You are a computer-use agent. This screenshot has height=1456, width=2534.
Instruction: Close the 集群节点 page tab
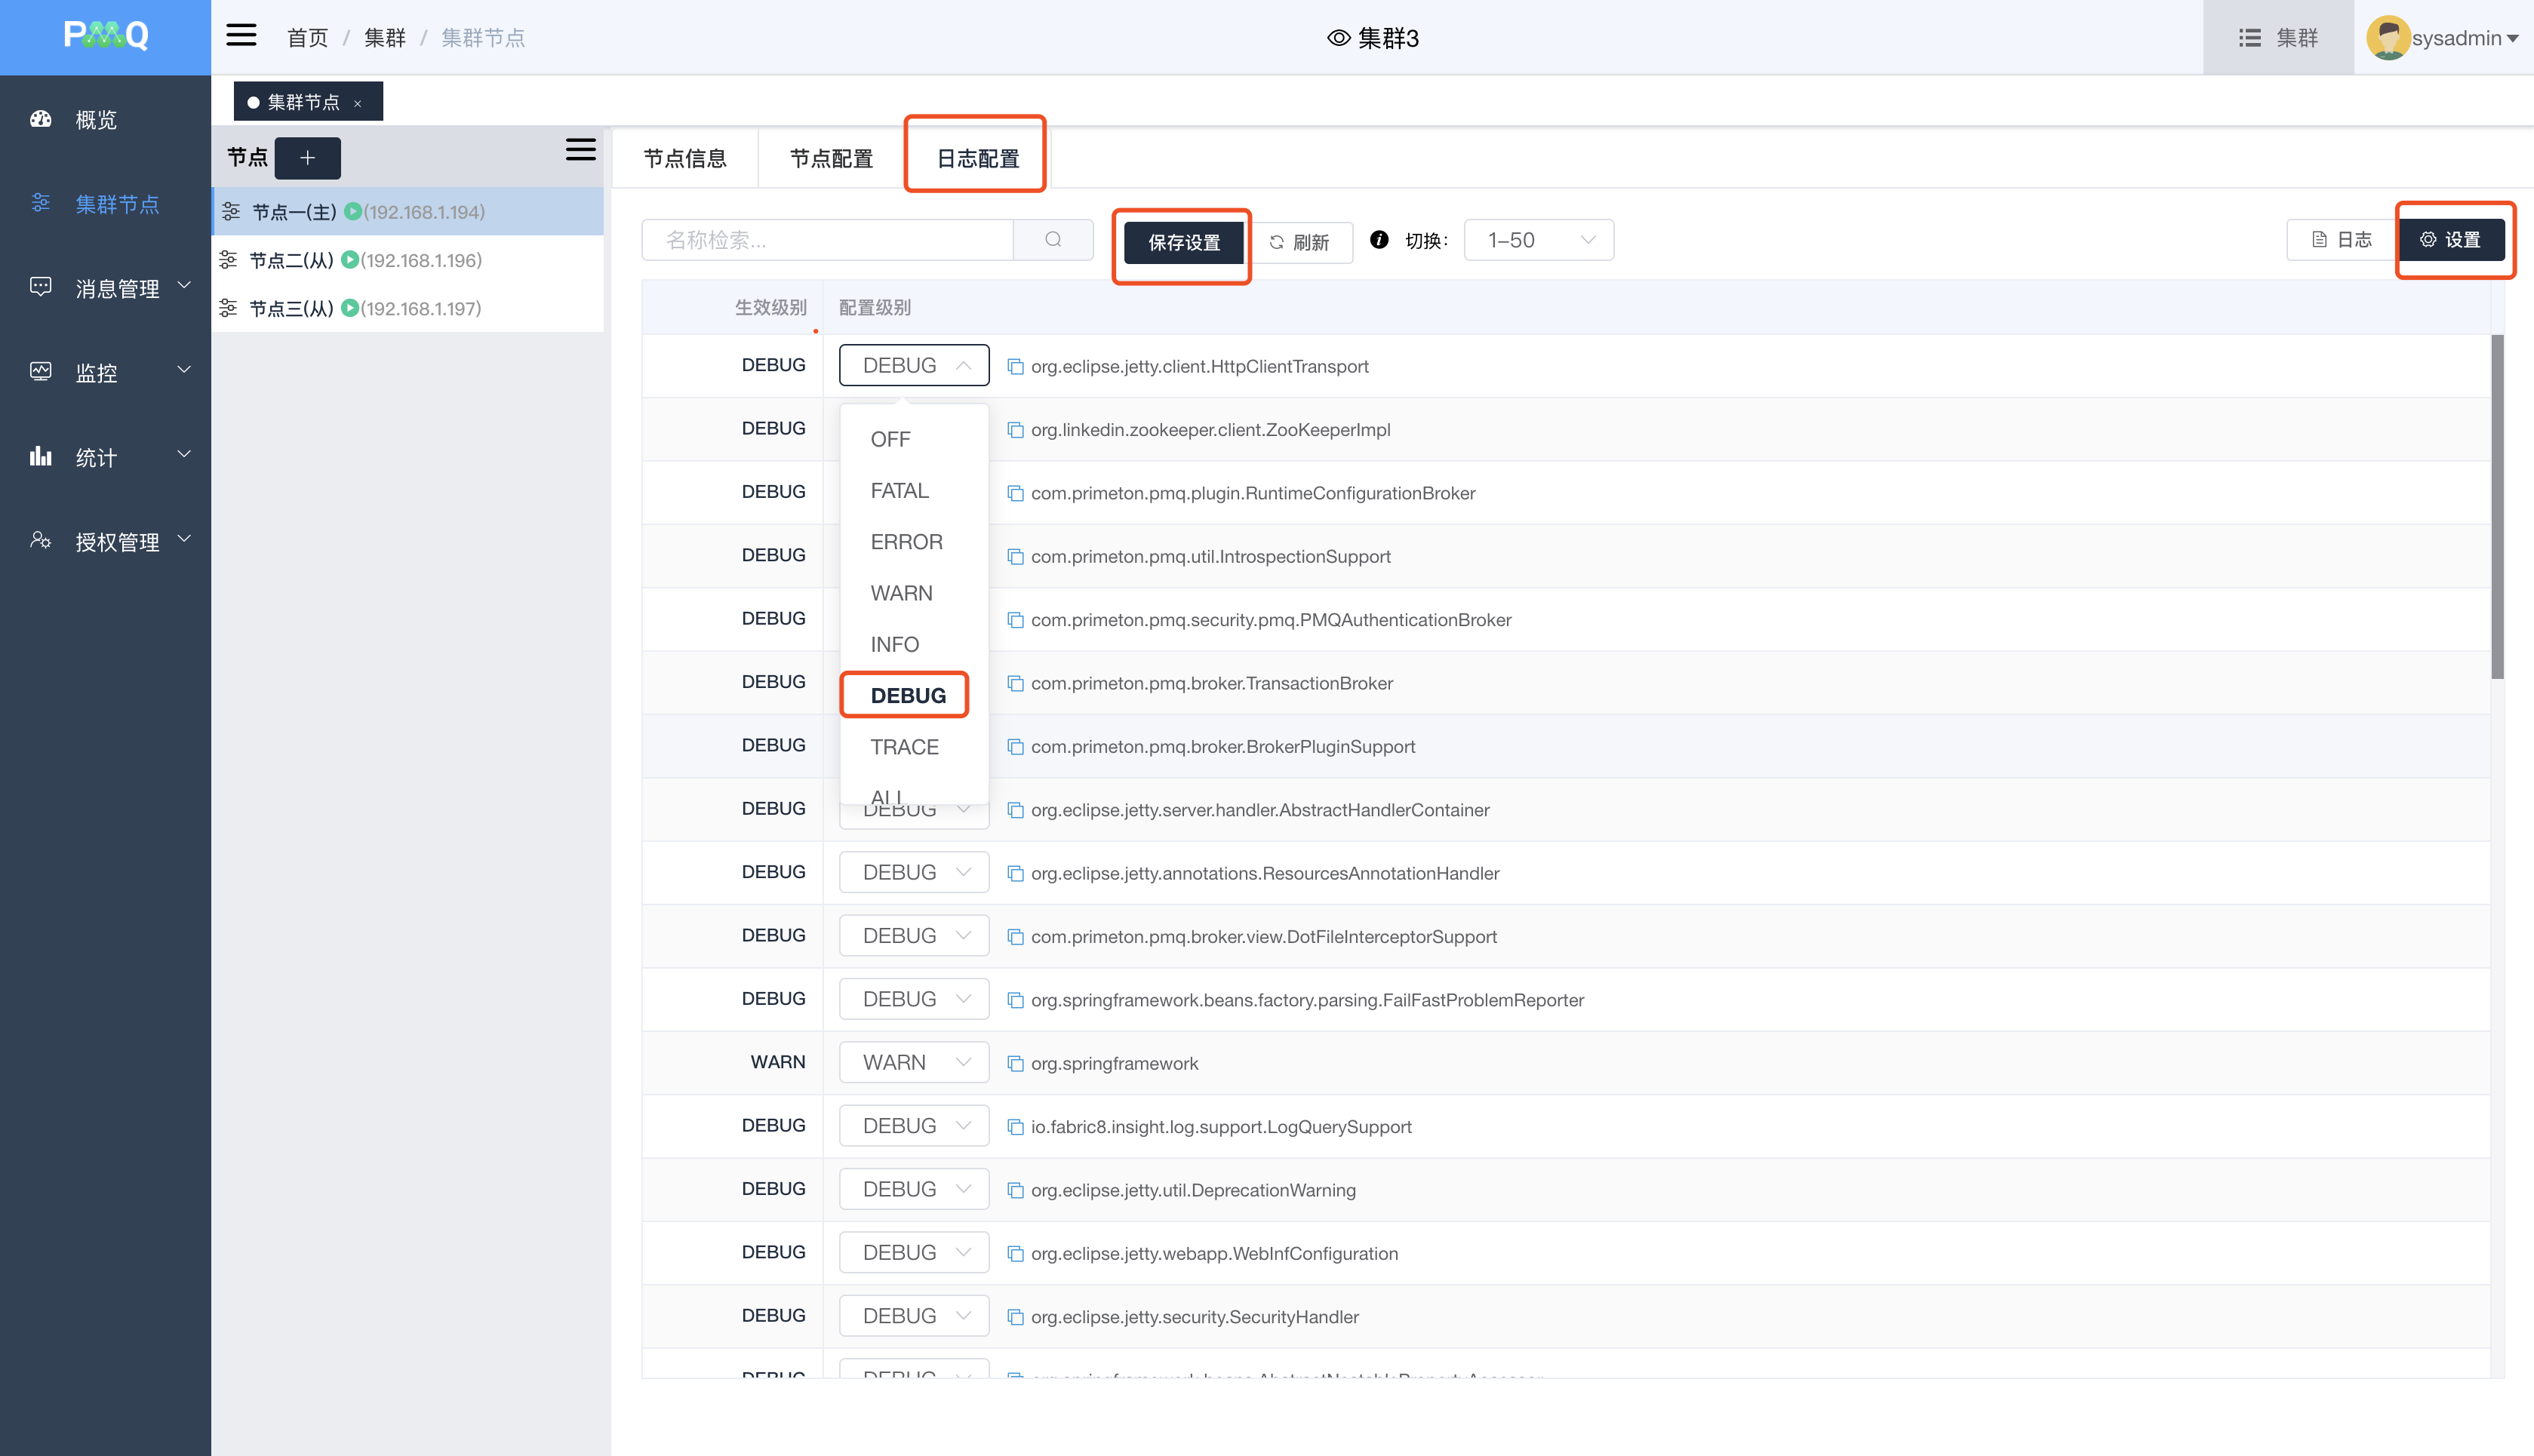pos(357,103)
